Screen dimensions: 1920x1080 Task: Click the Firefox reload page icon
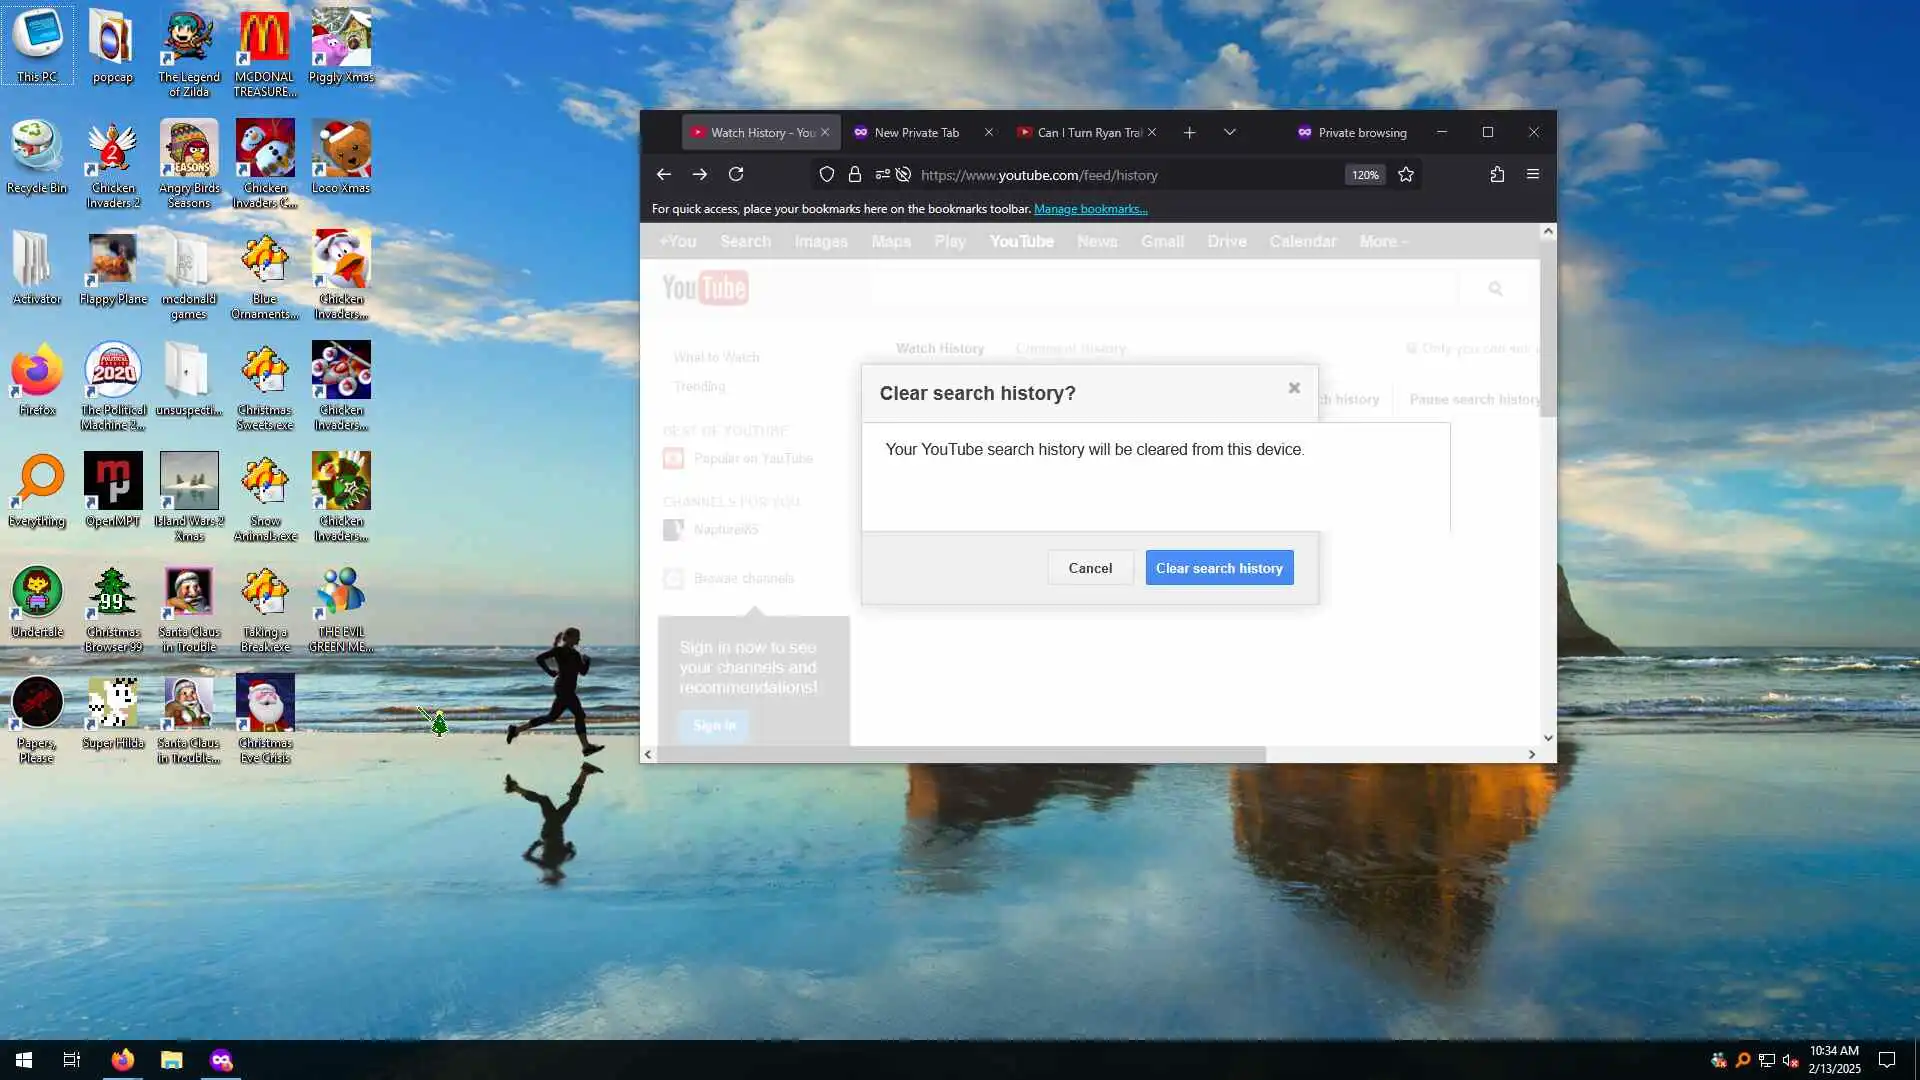(736, 174)
